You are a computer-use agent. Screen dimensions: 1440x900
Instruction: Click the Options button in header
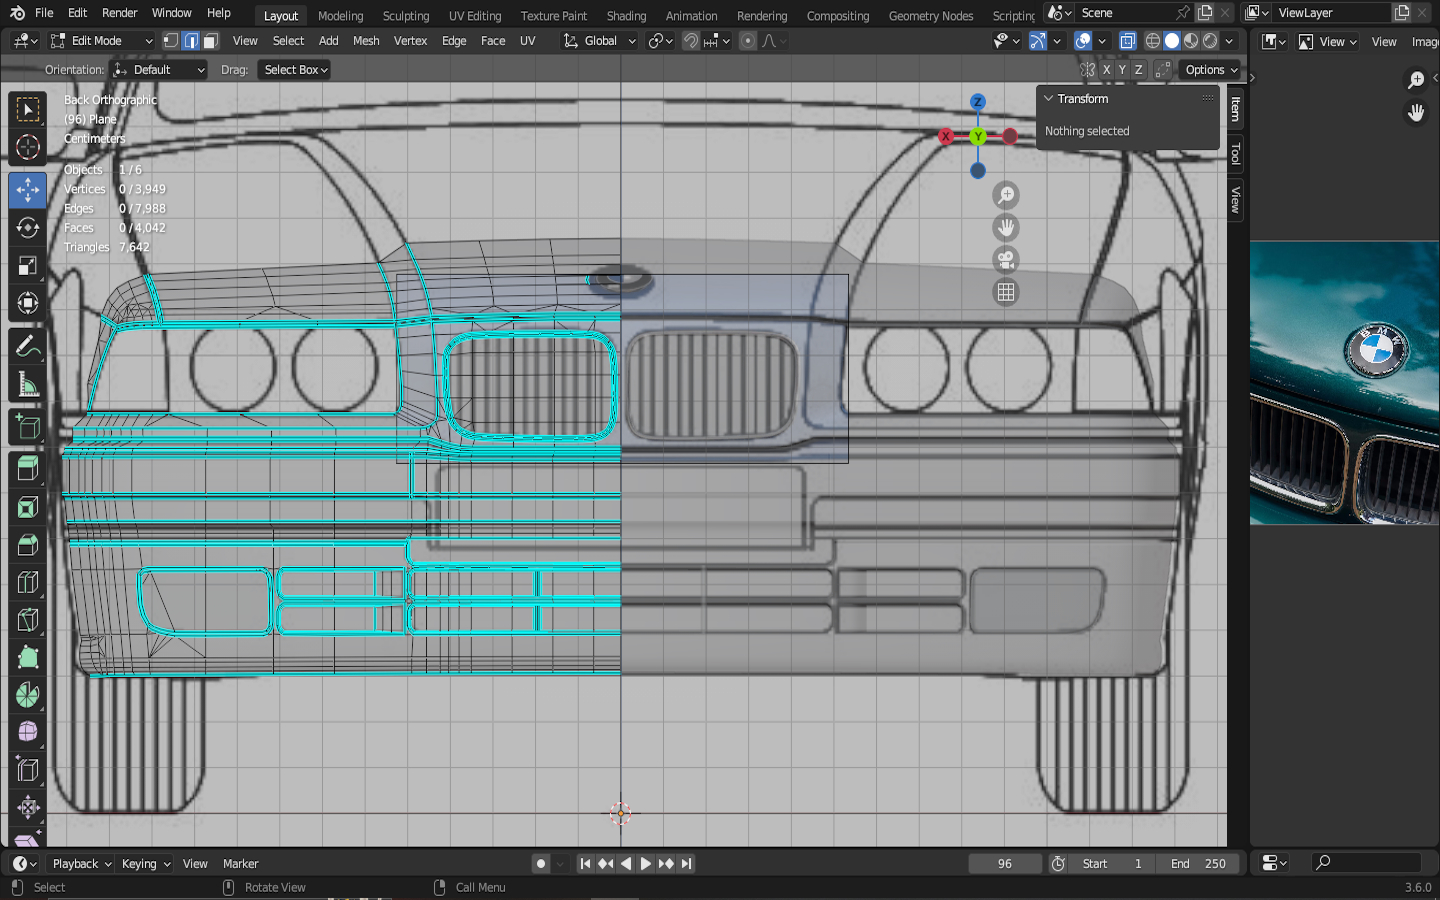tap(1211, 70)
